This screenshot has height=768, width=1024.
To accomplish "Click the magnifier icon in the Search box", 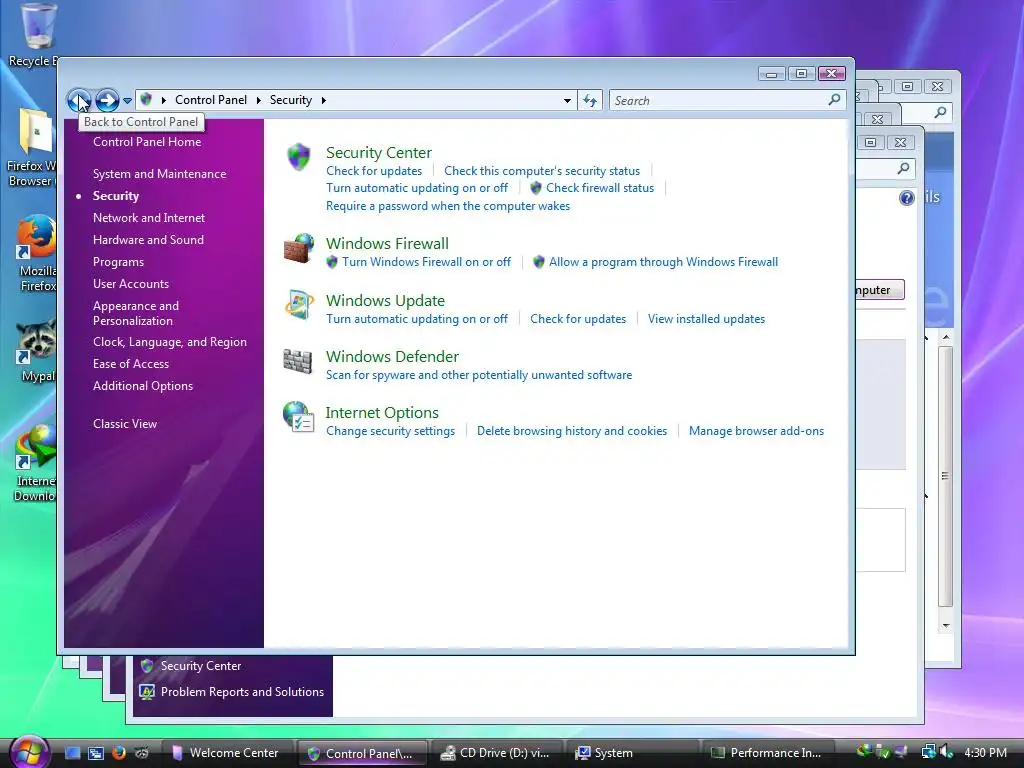I will [834, 99].
